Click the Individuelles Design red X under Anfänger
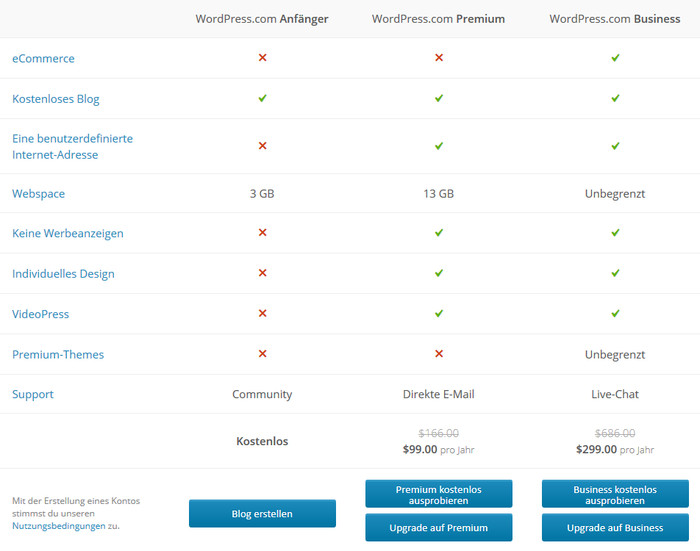700x551 pixels. [262, 272]
